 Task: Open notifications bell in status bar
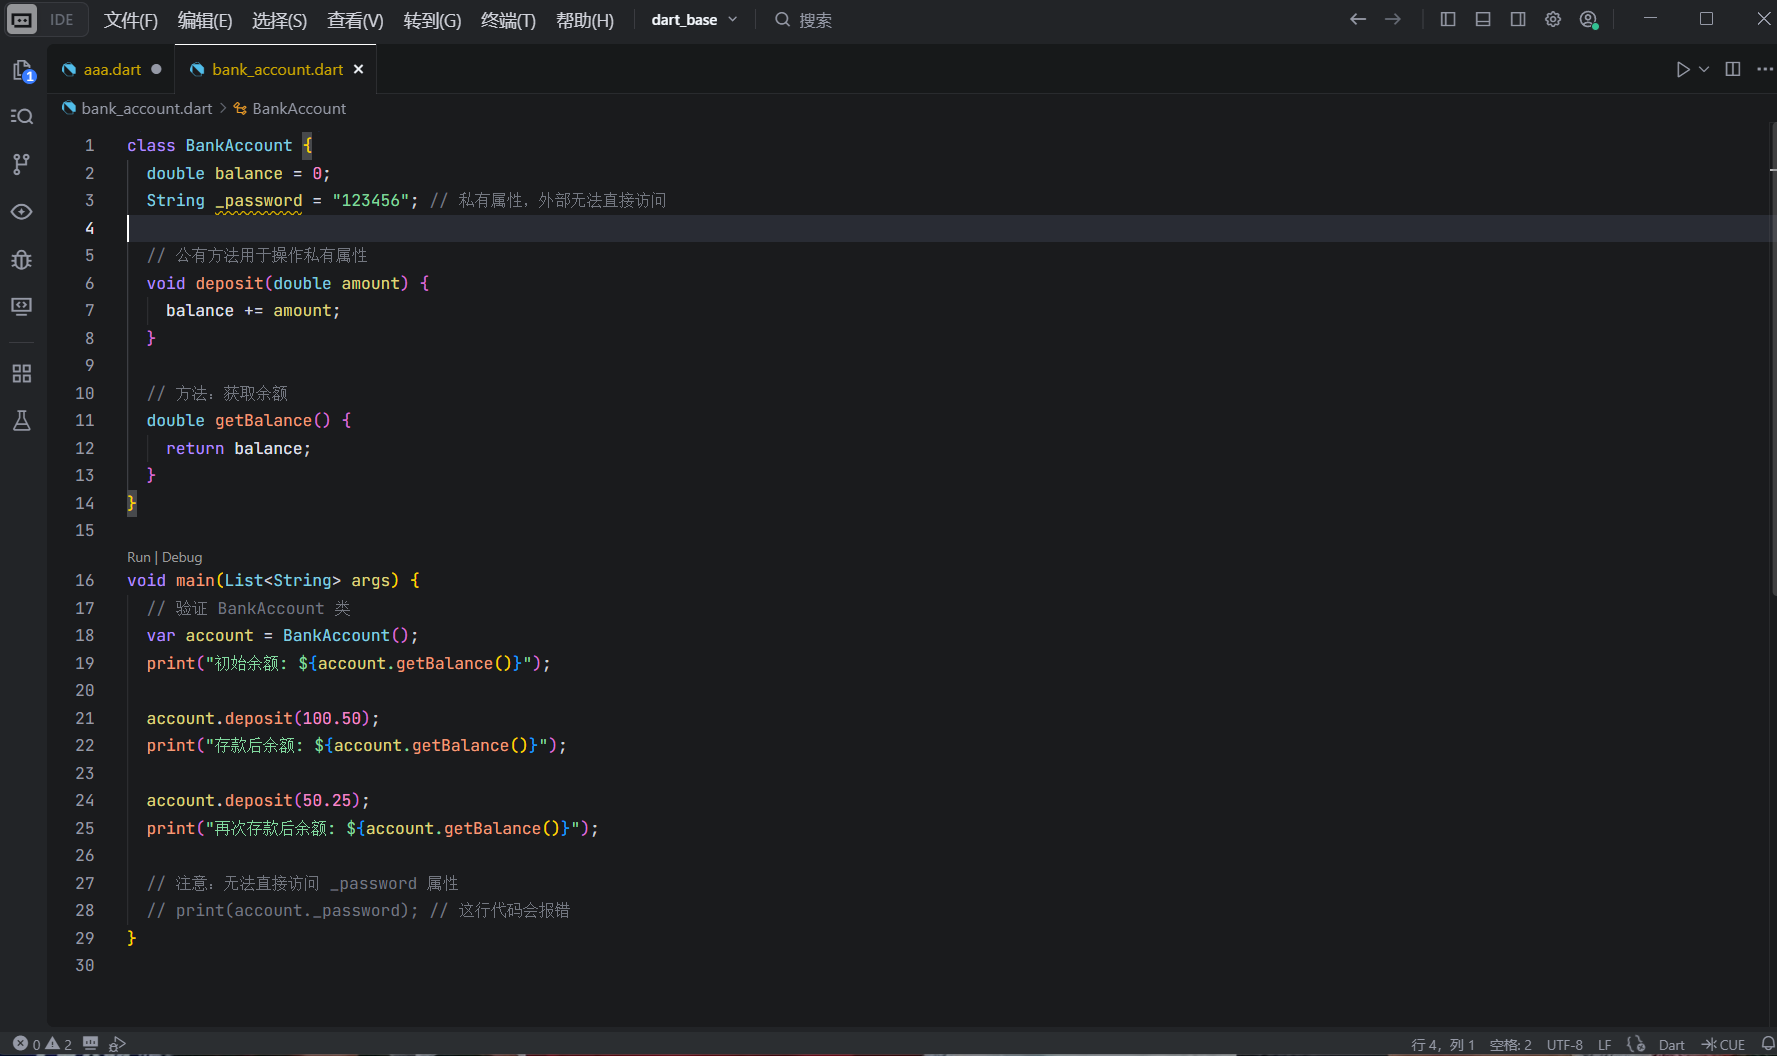pyautogui.click(x=1767, y=1044)
